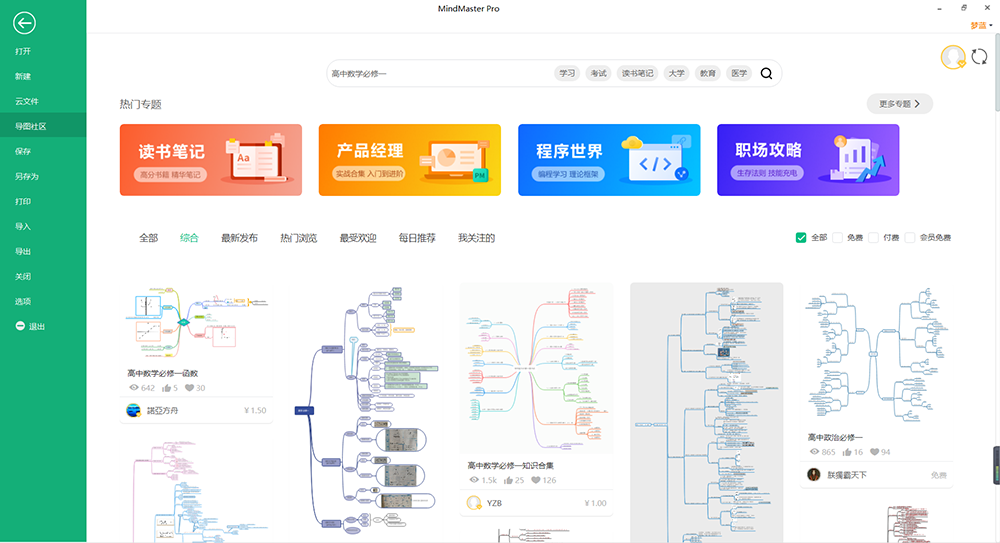This screenshot has width=1000, height=543.
Task: Open 高中数学必修一知识合集 mind map thumbnail
Action: 536,368
